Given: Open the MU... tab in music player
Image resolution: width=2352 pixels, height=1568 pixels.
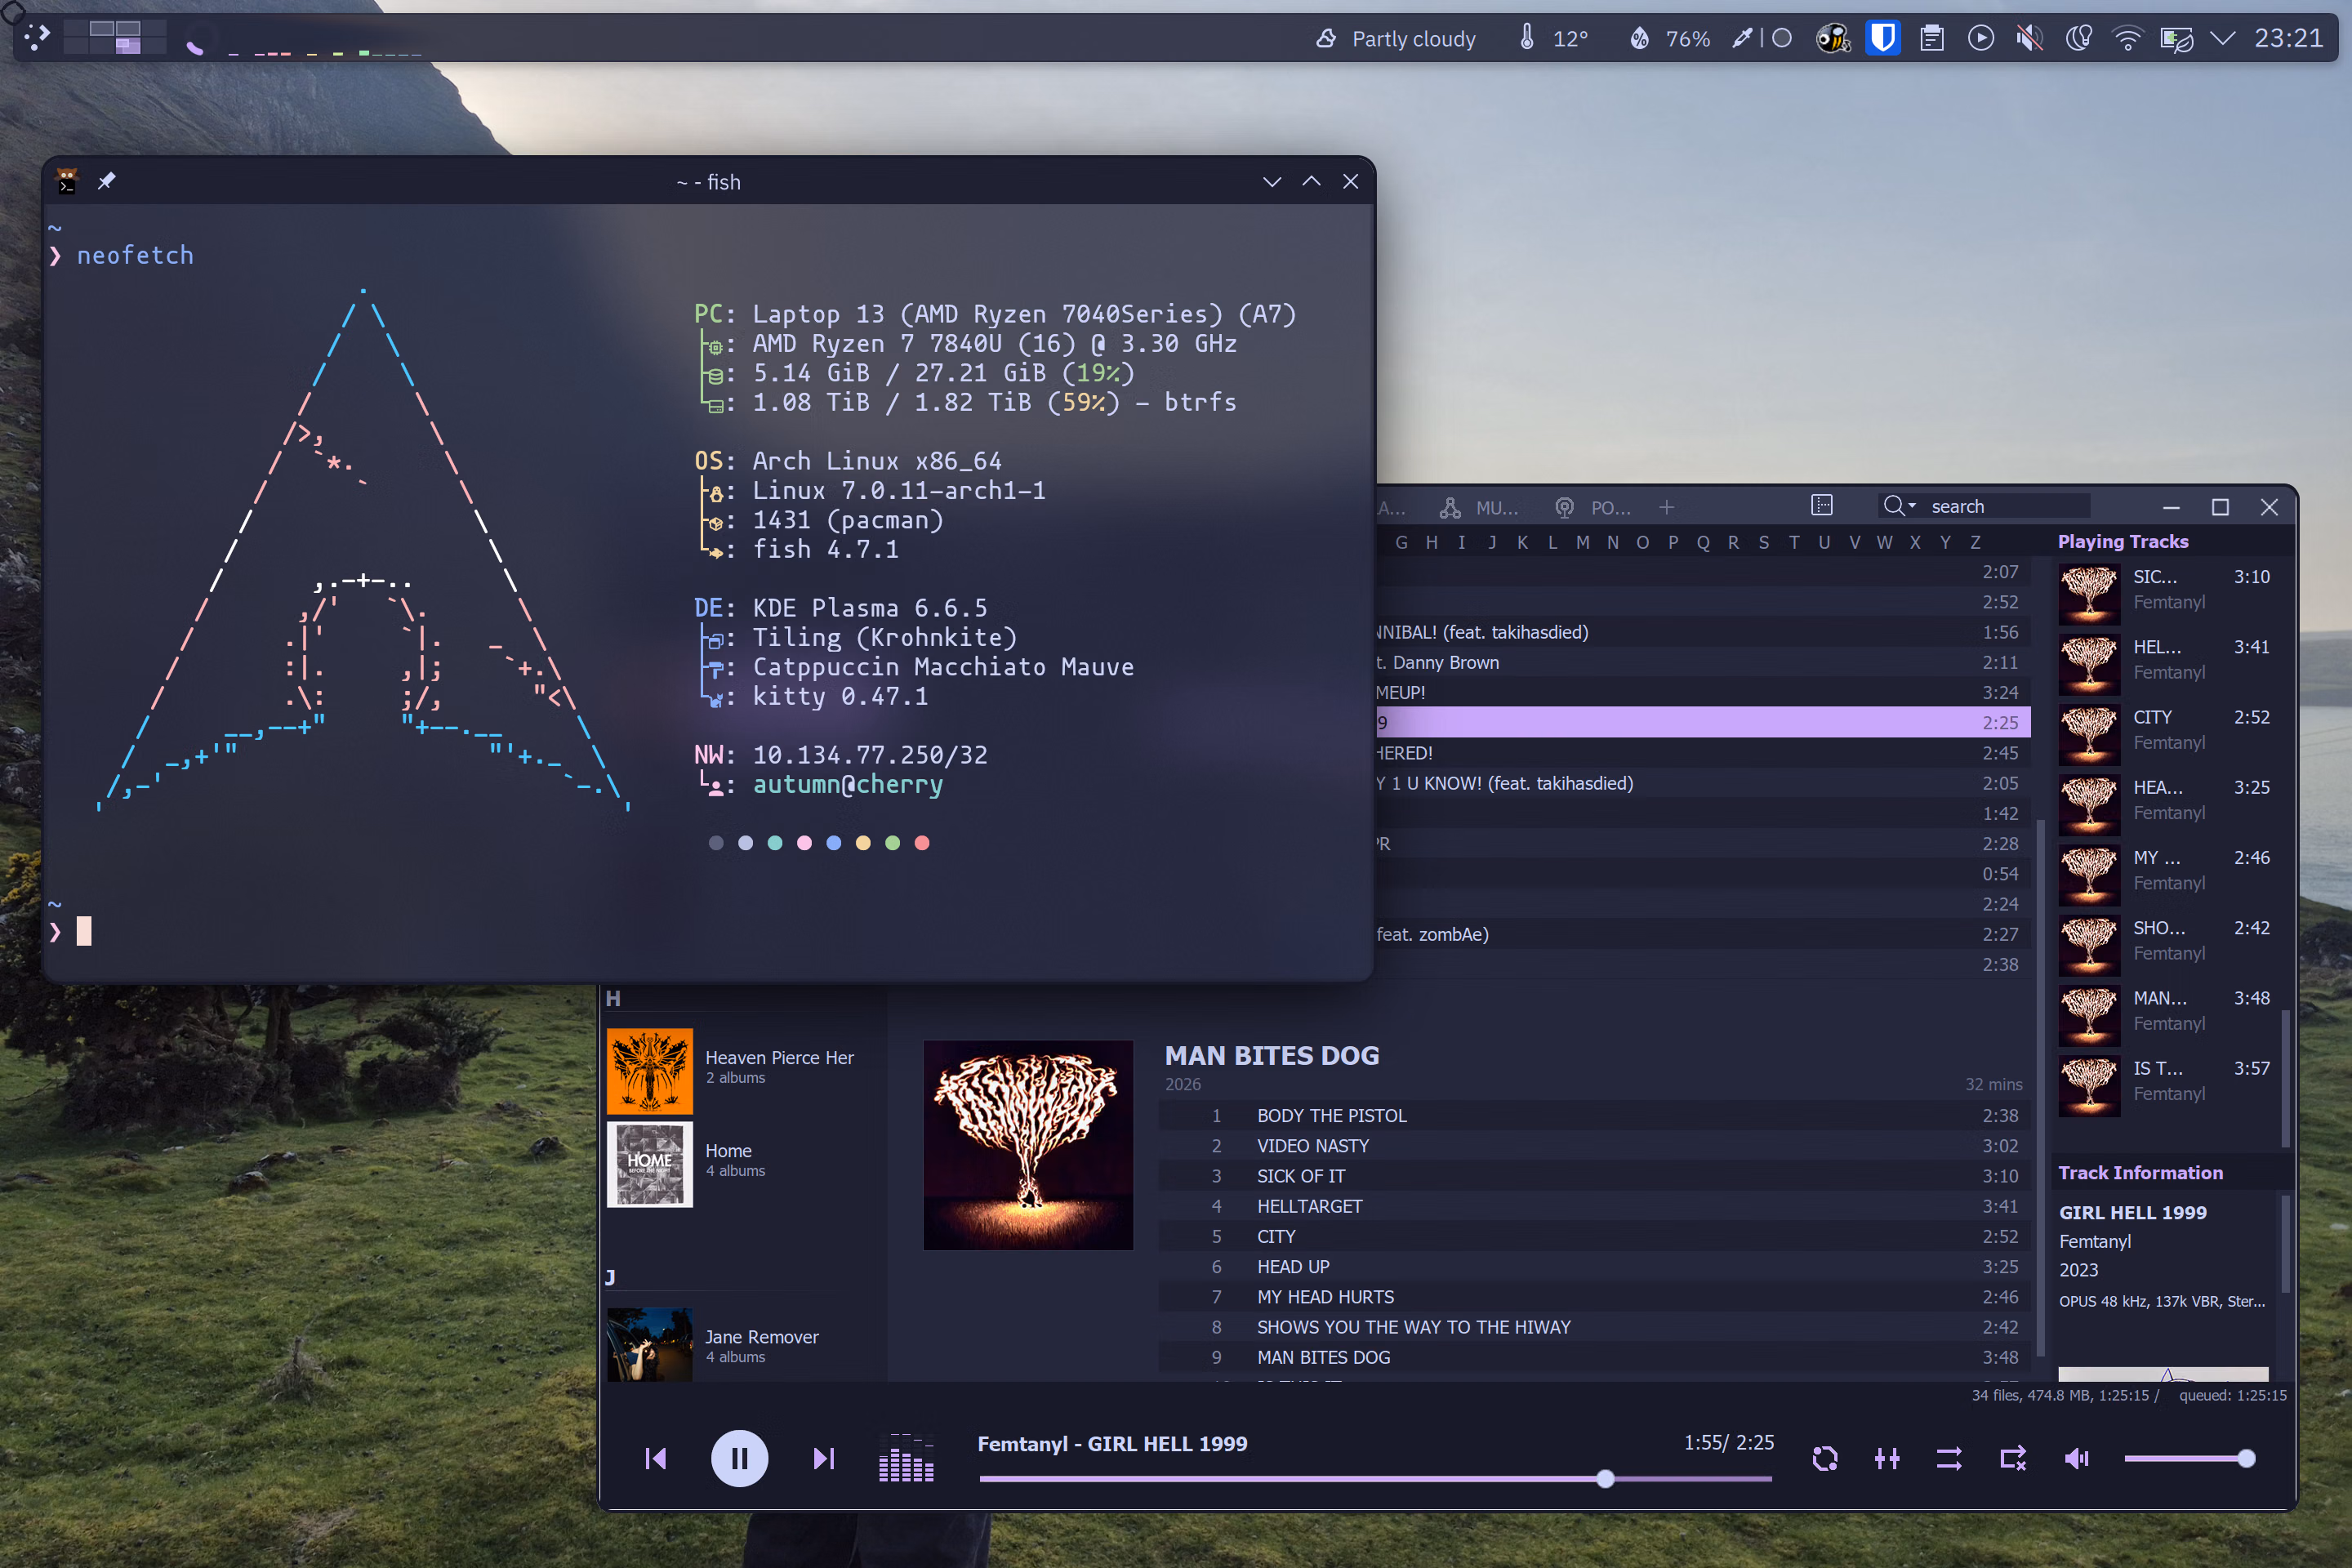Looking at the screenshot, I should pyautogui.click(x=1478, y=507).
